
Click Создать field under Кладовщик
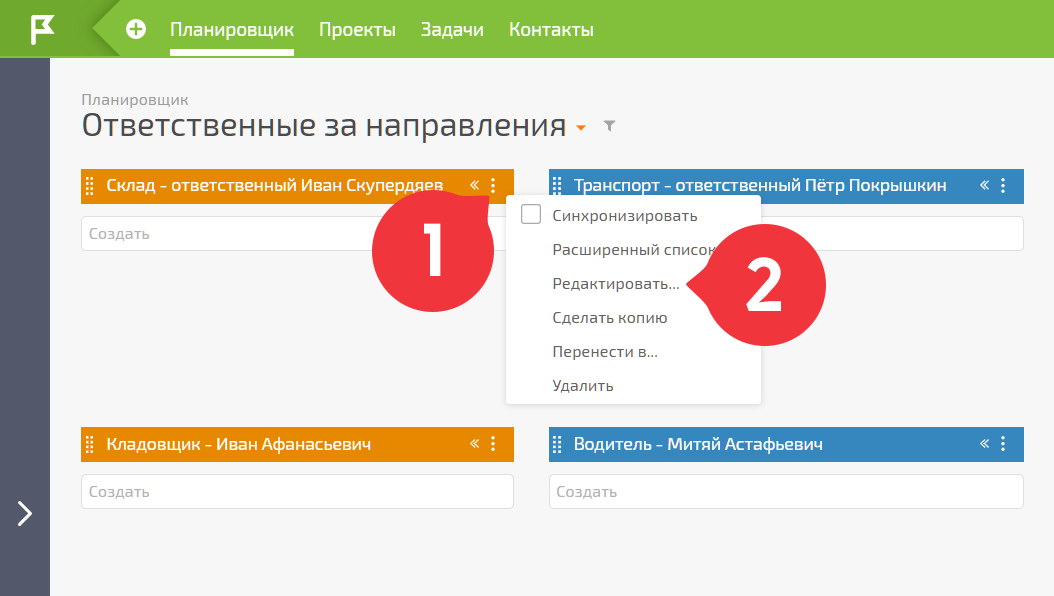[x=297, y=492]
